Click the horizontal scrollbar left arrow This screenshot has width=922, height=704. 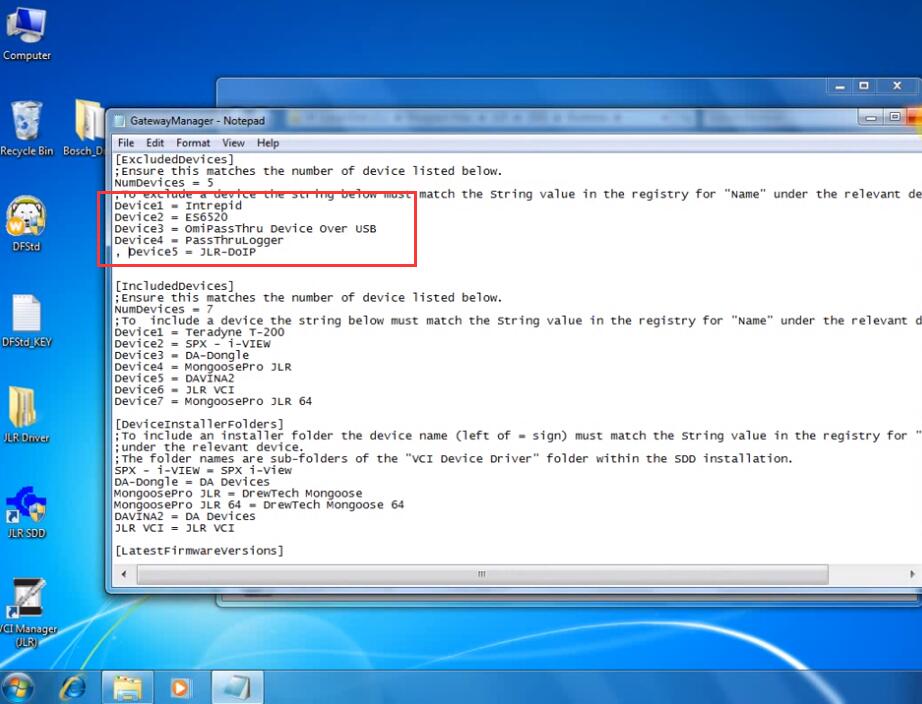coord(123,574)
